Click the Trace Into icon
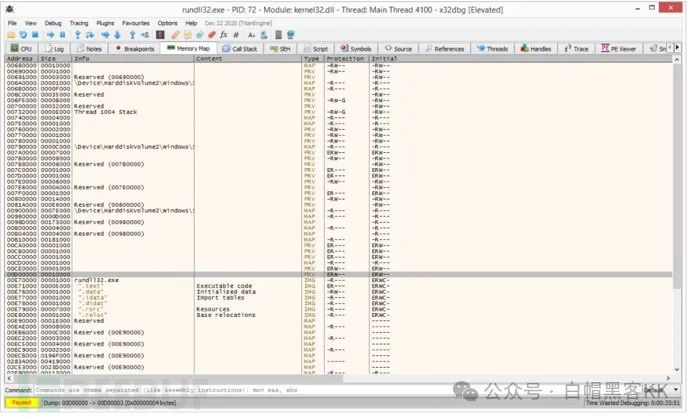Viewport: 690px width, 419px height. 105,35
